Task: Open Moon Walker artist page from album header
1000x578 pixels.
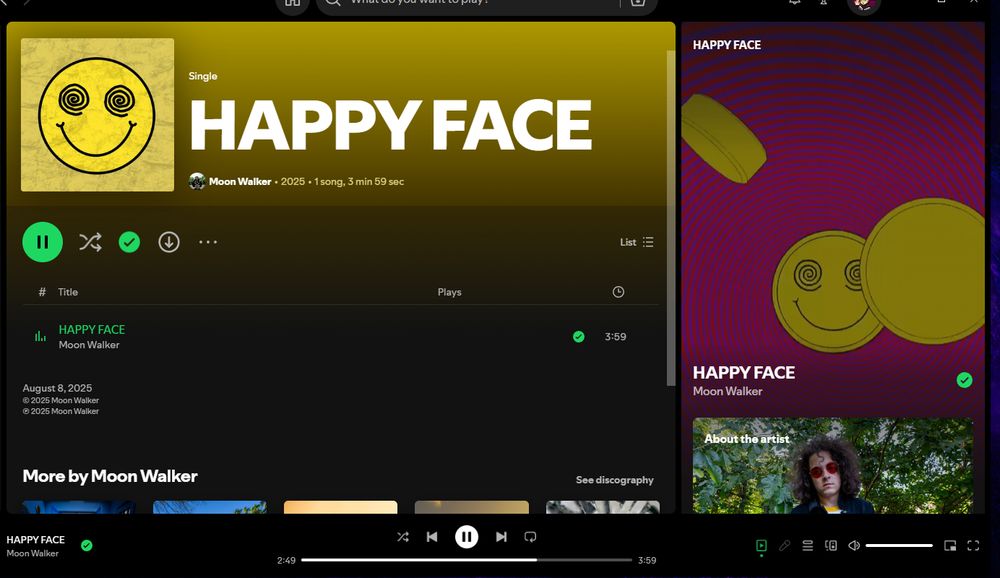Action: pyautogui.click(x=240, y=181)
